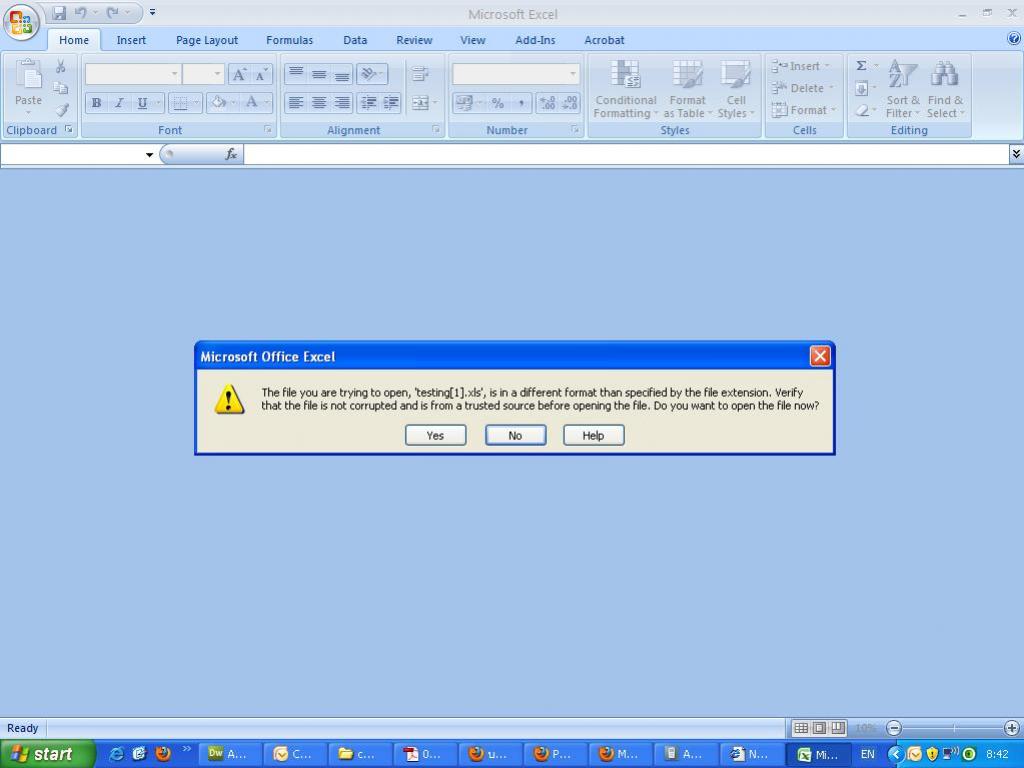1024x768 pixels.
Task: Open Internet Explorer from quick launch
Action: 116,754
